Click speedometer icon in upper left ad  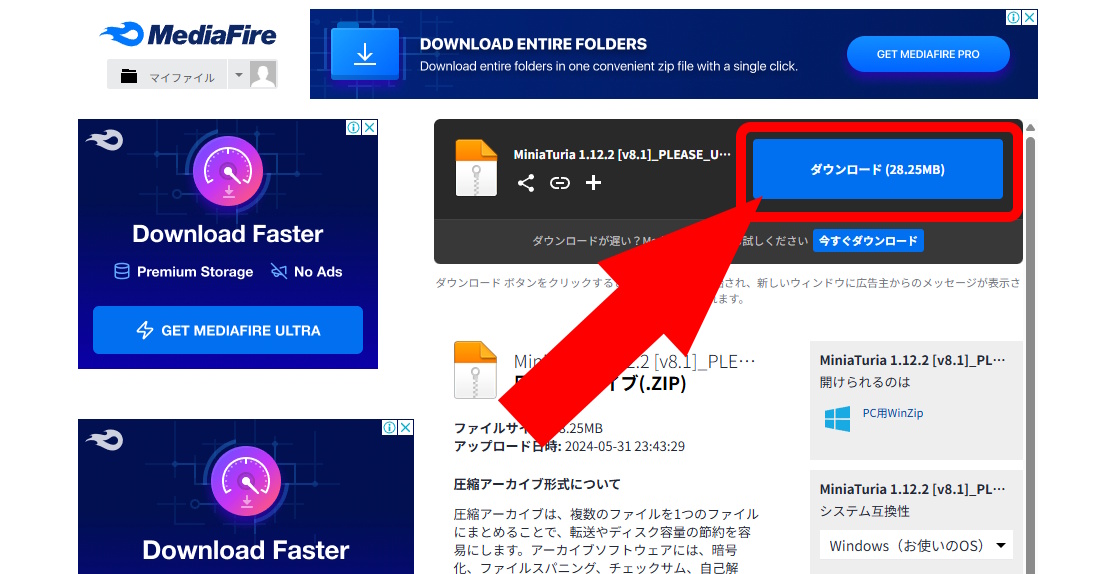click(x=228, y=172)
